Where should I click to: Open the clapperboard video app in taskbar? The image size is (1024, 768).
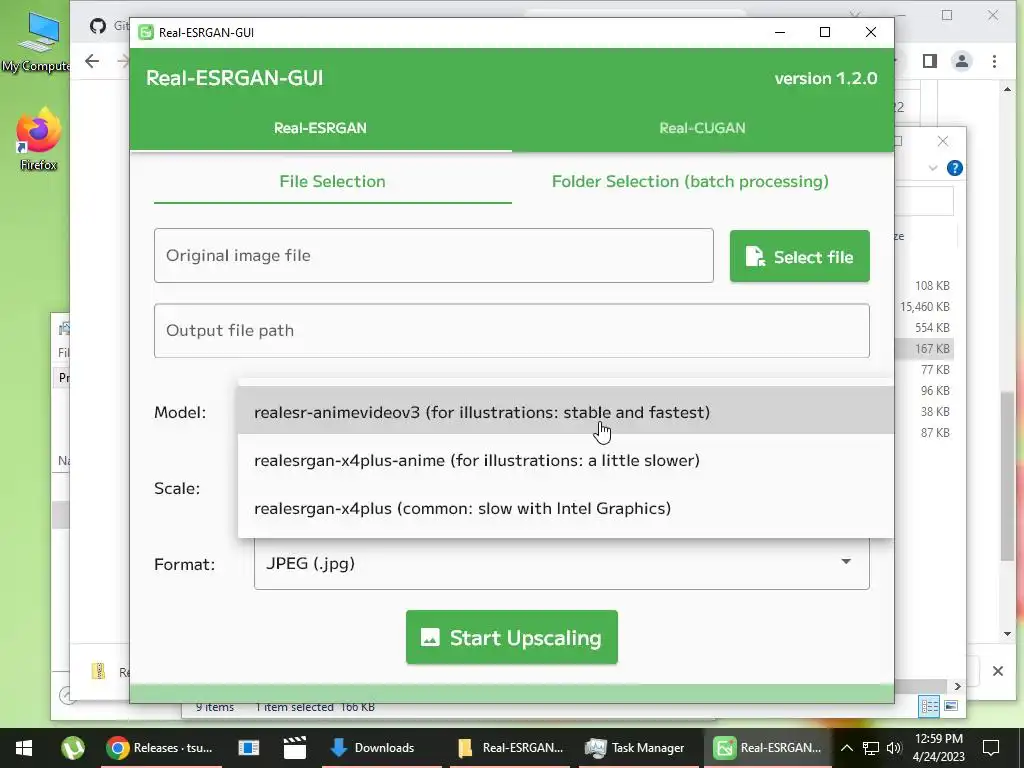coord(295,748)
